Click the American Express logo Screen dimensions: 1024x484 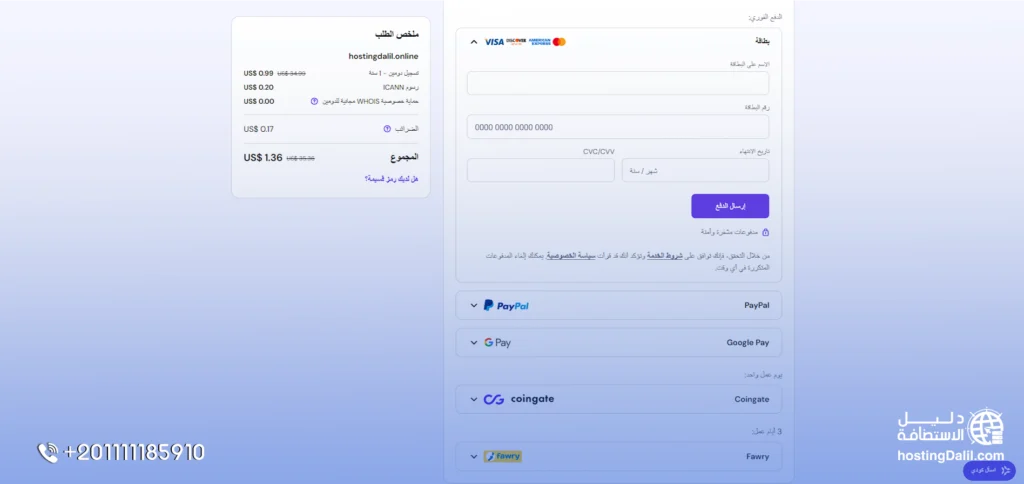[x=539, y=42]
